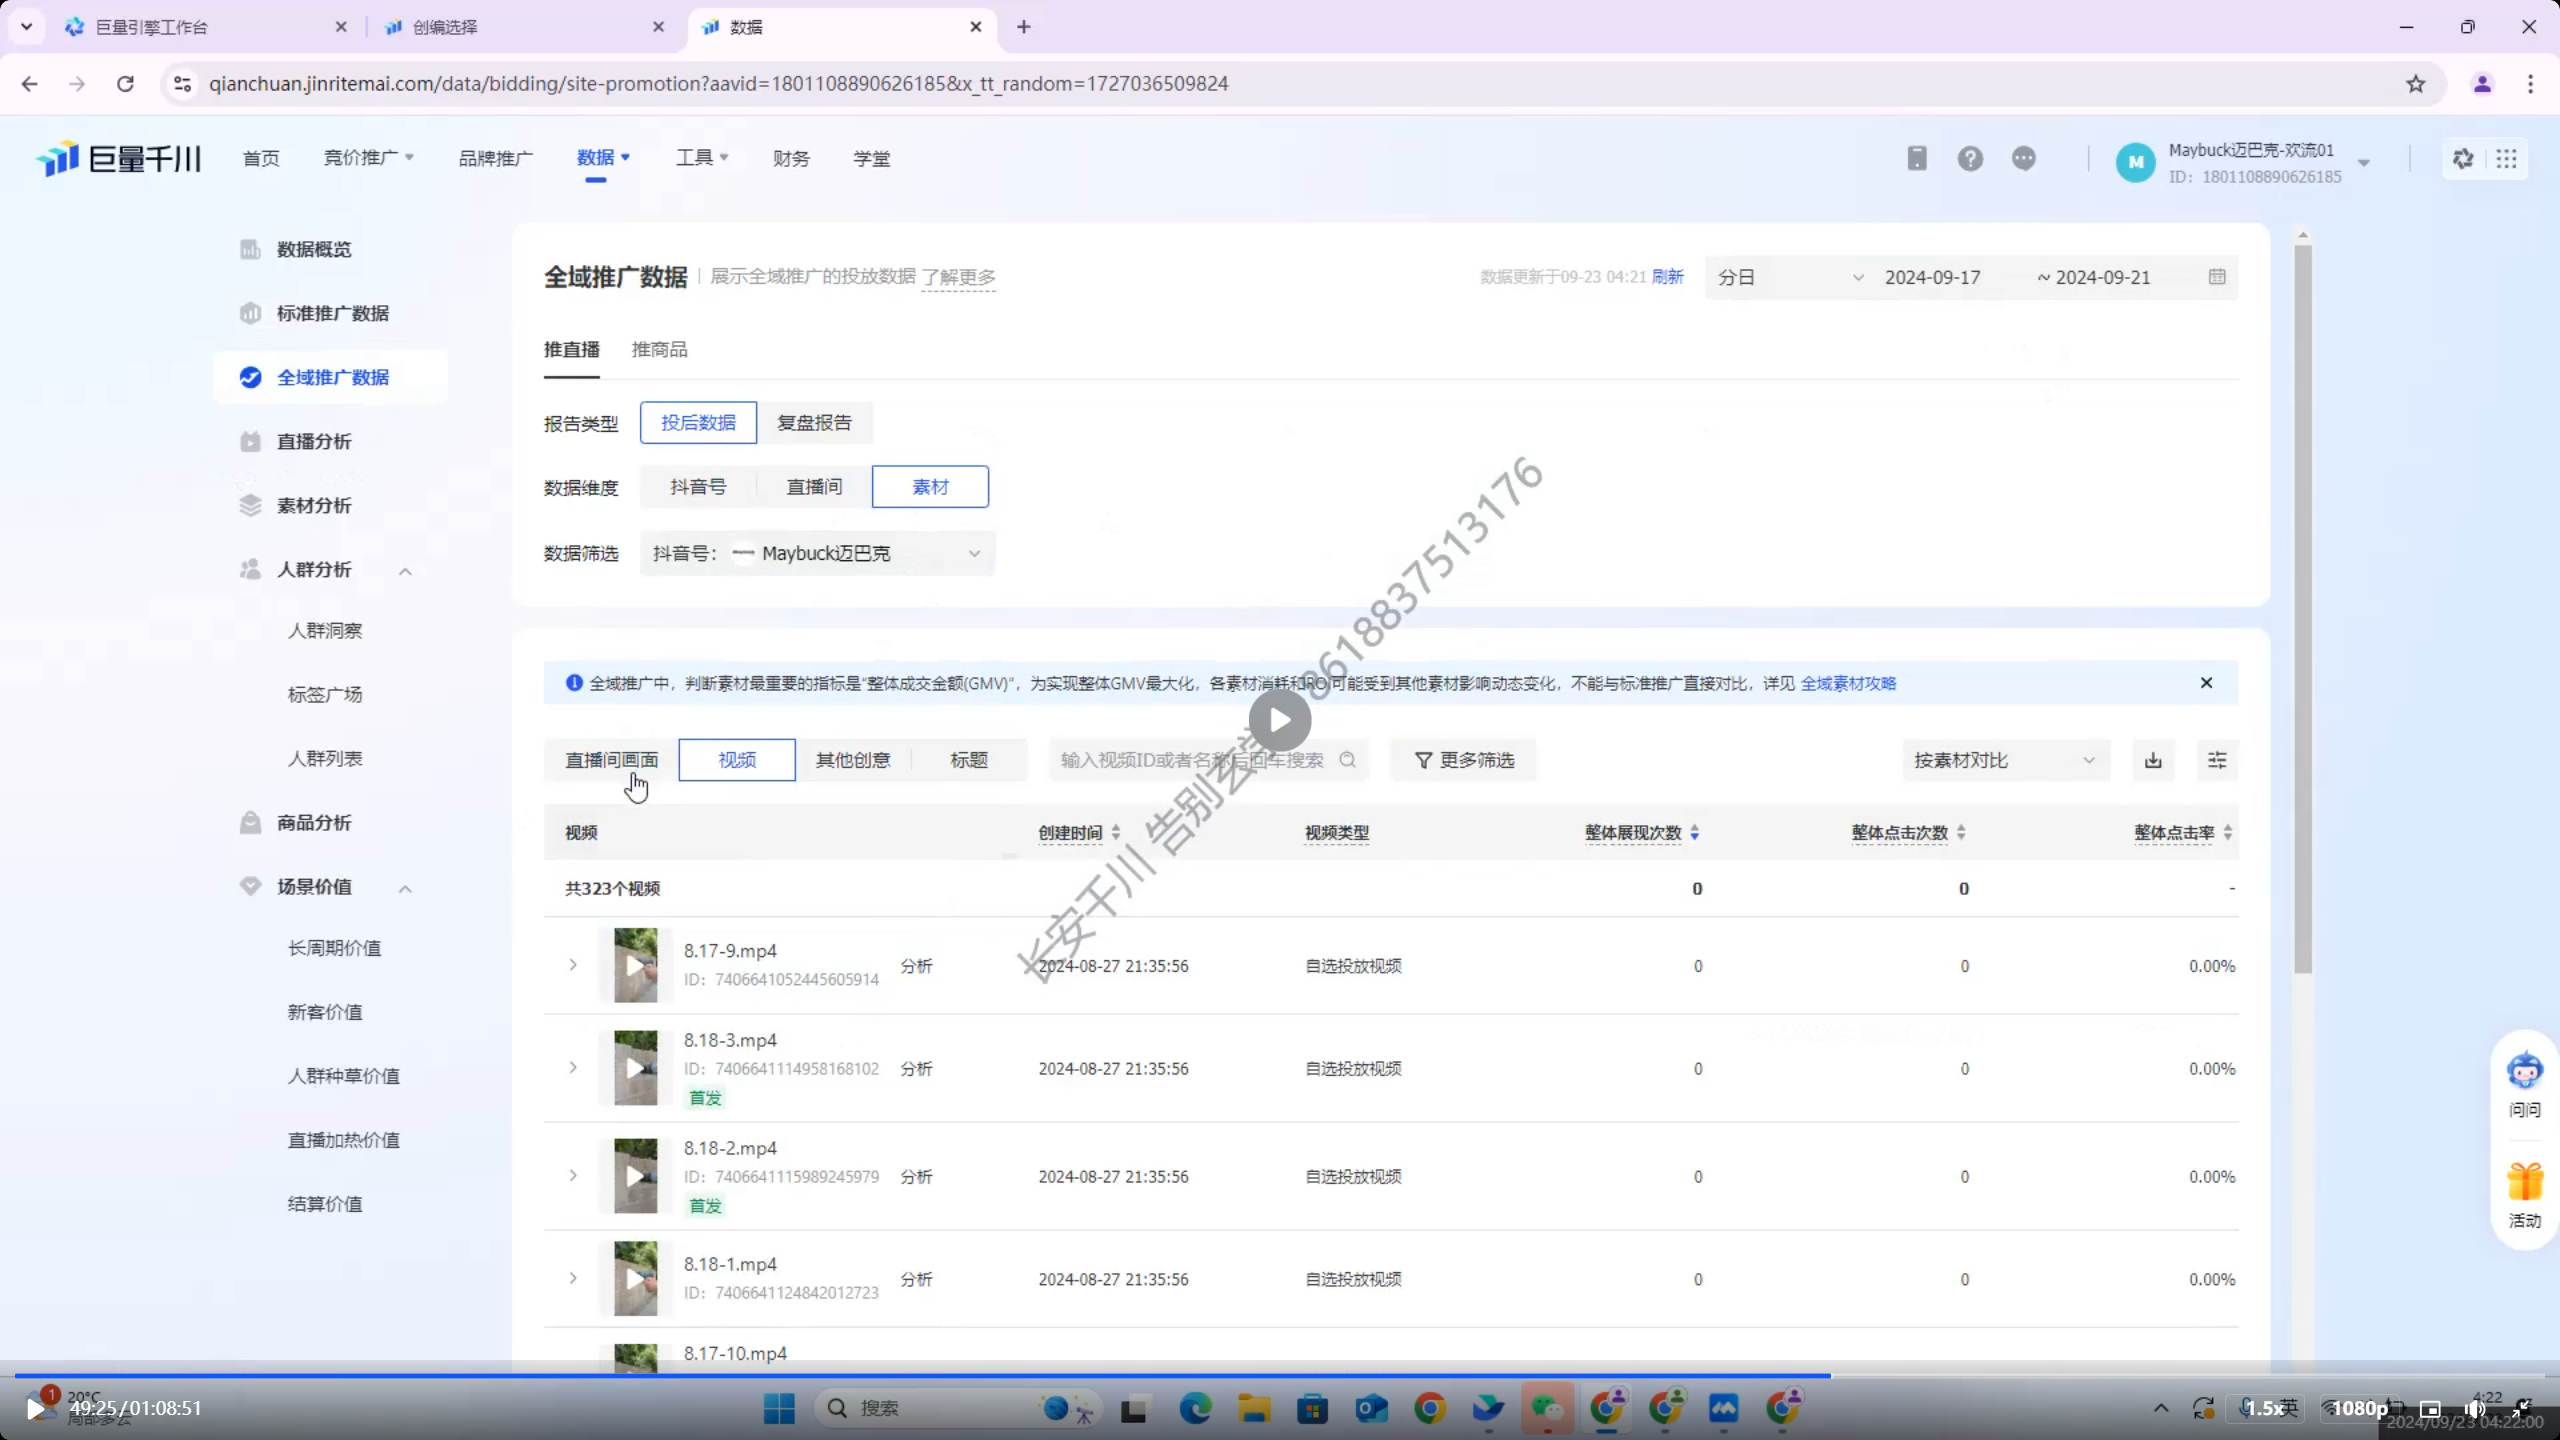Open the apps grid icon
Viewport: 2560px width, 1440px height.
tap(2506, 159)
